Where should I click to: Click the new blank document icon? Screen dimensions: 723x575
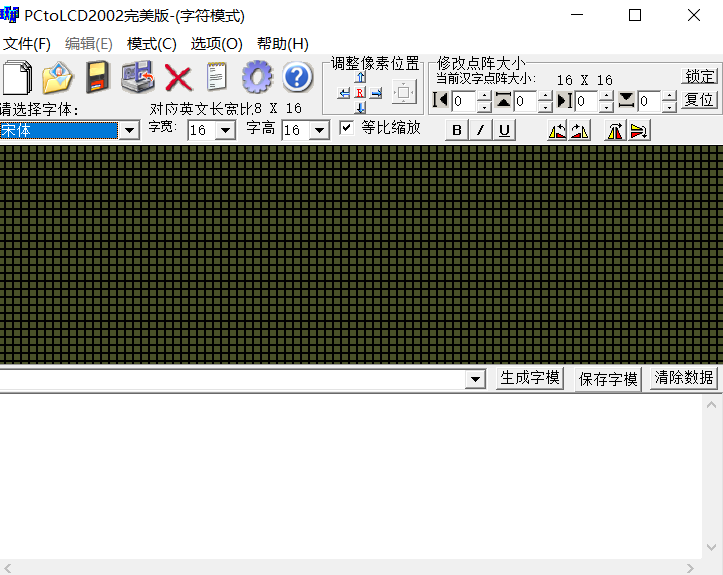pyautogui.click(x=18, y=77)
